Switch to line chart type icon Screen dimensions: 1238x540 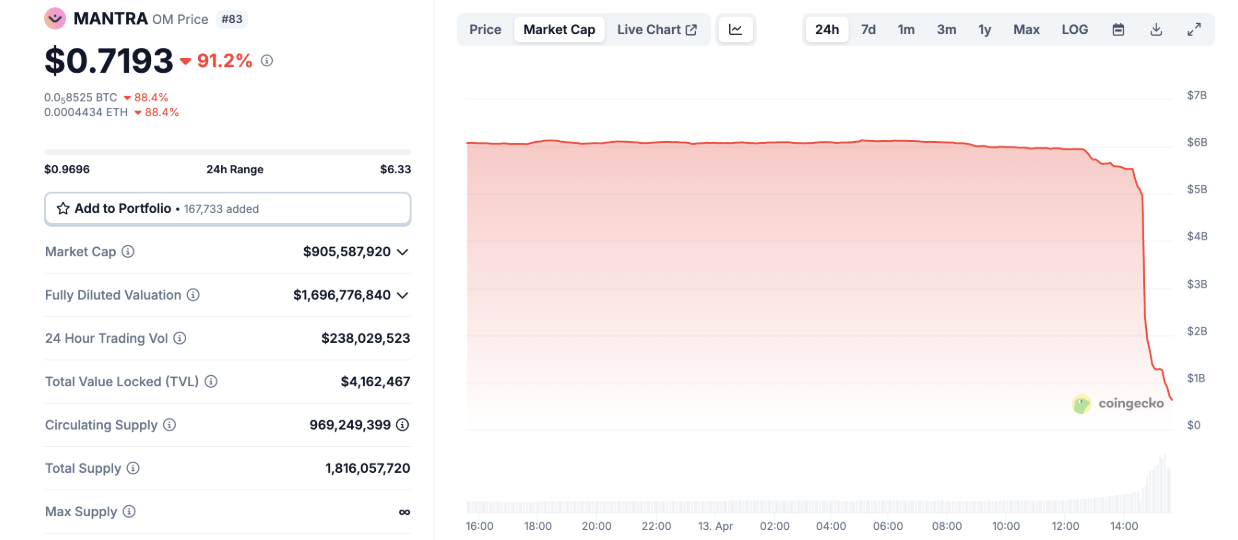pyautogui.click(x=736, y=29)
